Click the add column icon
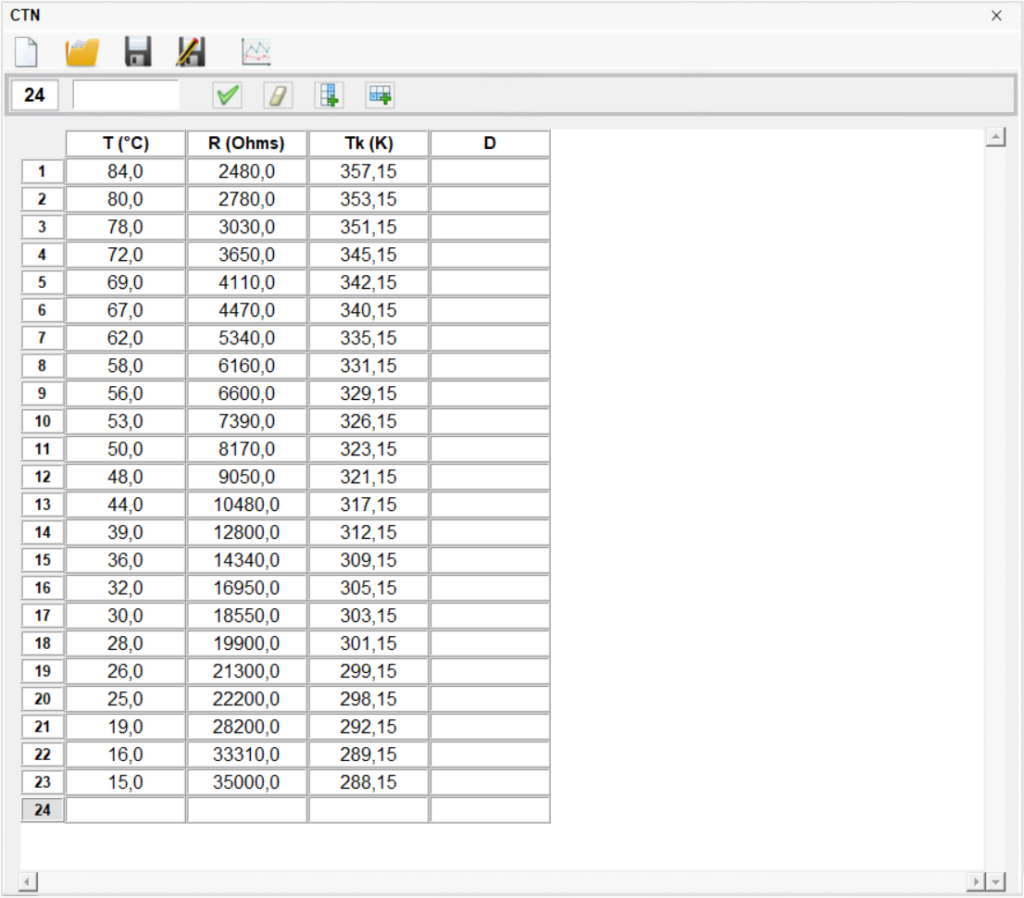The width and height of the screenshot is (1024, 898). pos(329,95)
